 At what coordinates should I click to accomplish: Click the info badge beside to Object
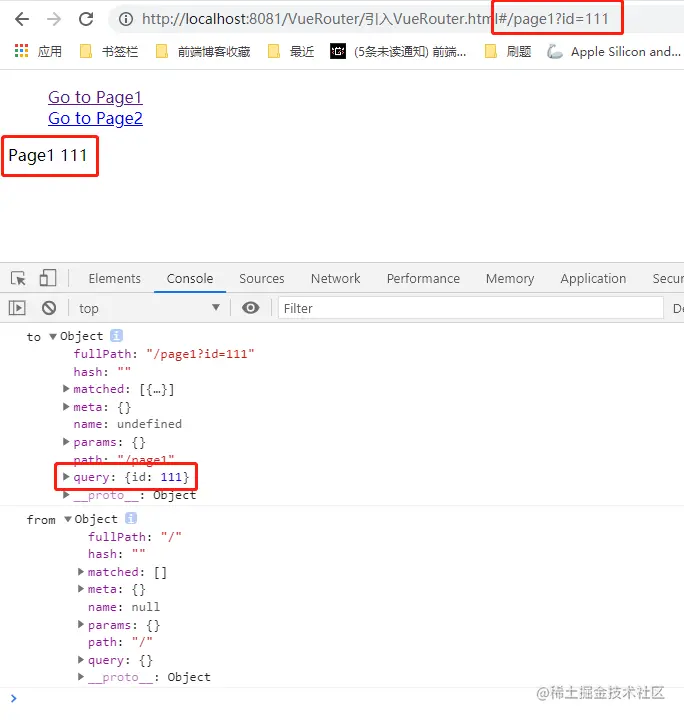point(116,336)
